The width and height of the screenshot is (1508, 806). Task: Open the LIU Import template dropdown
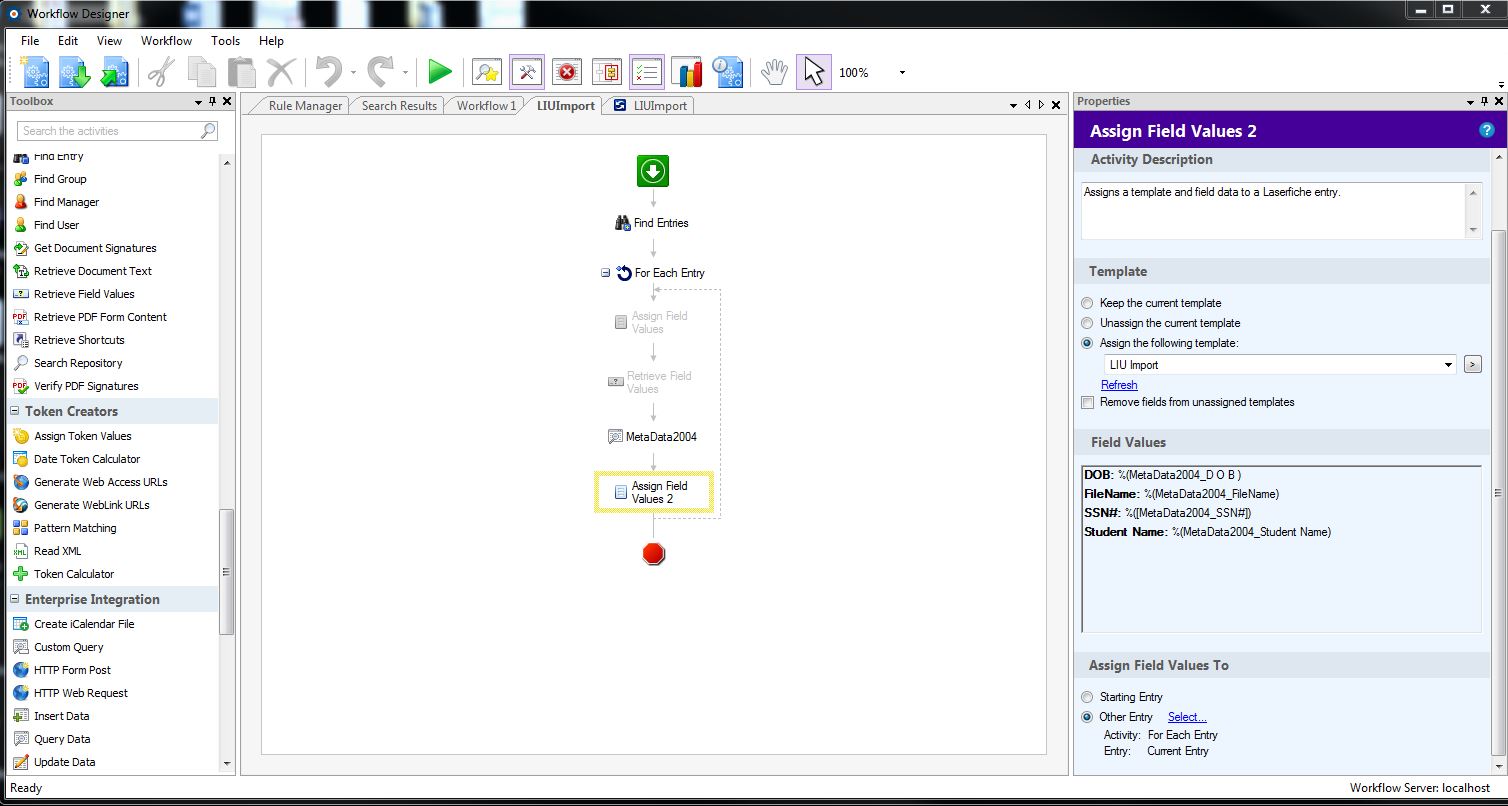click(x=1448, y=365)
